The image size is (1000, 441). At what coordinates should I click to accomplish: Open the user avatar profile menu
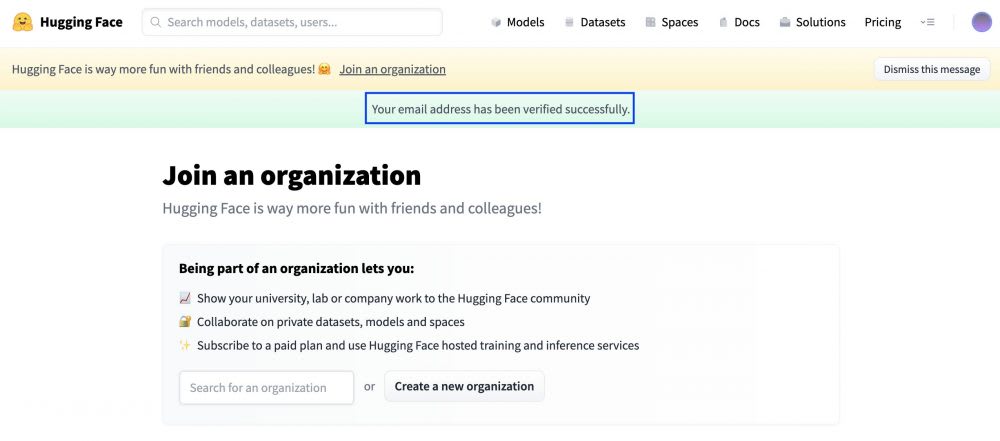[x=982, y=22]
